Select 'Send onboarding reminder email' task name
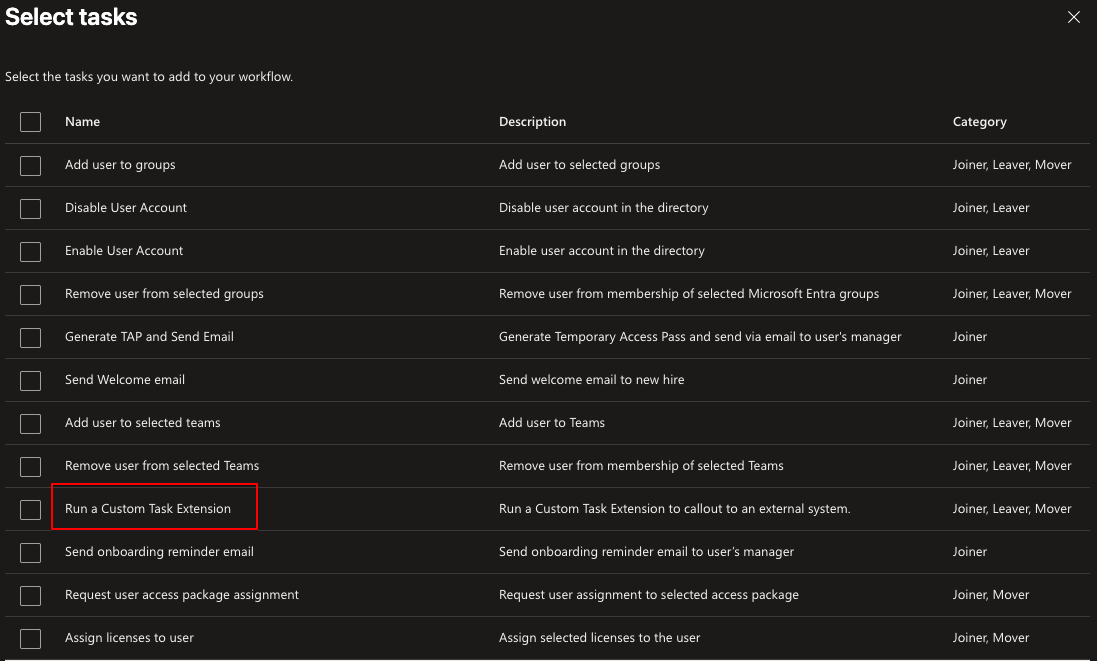Screen dimensions: 1097x661 160,552
